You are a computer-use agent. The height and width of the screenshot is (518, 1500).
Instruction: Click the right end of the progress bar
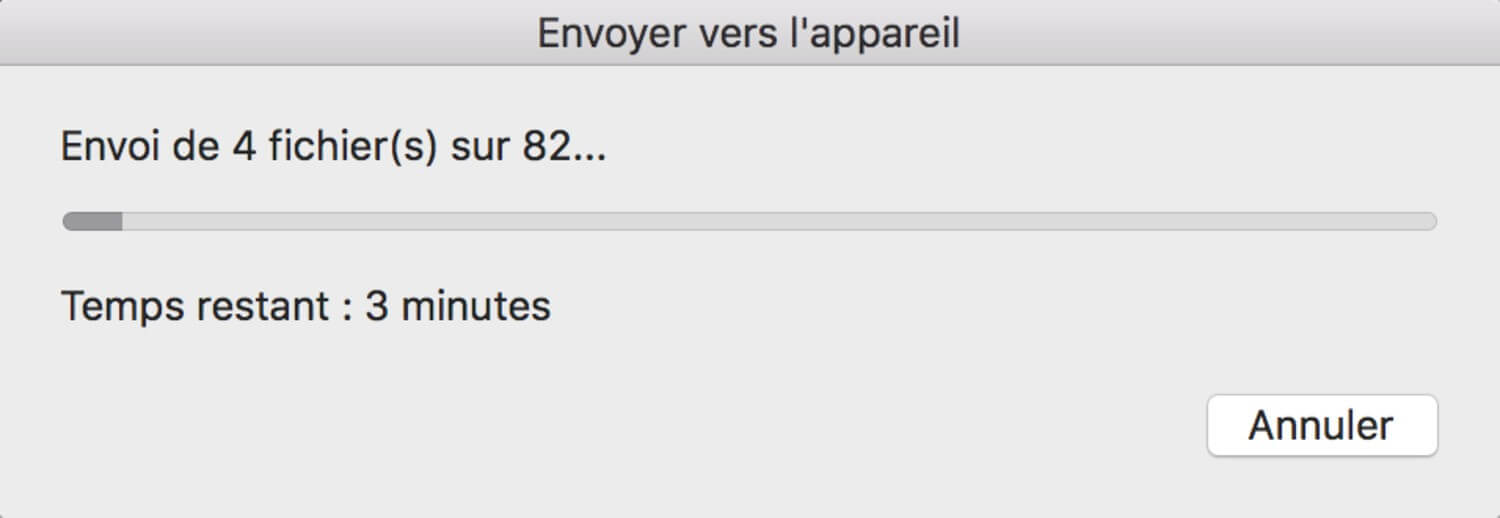pyautogui.click(x=1430, y=221)
